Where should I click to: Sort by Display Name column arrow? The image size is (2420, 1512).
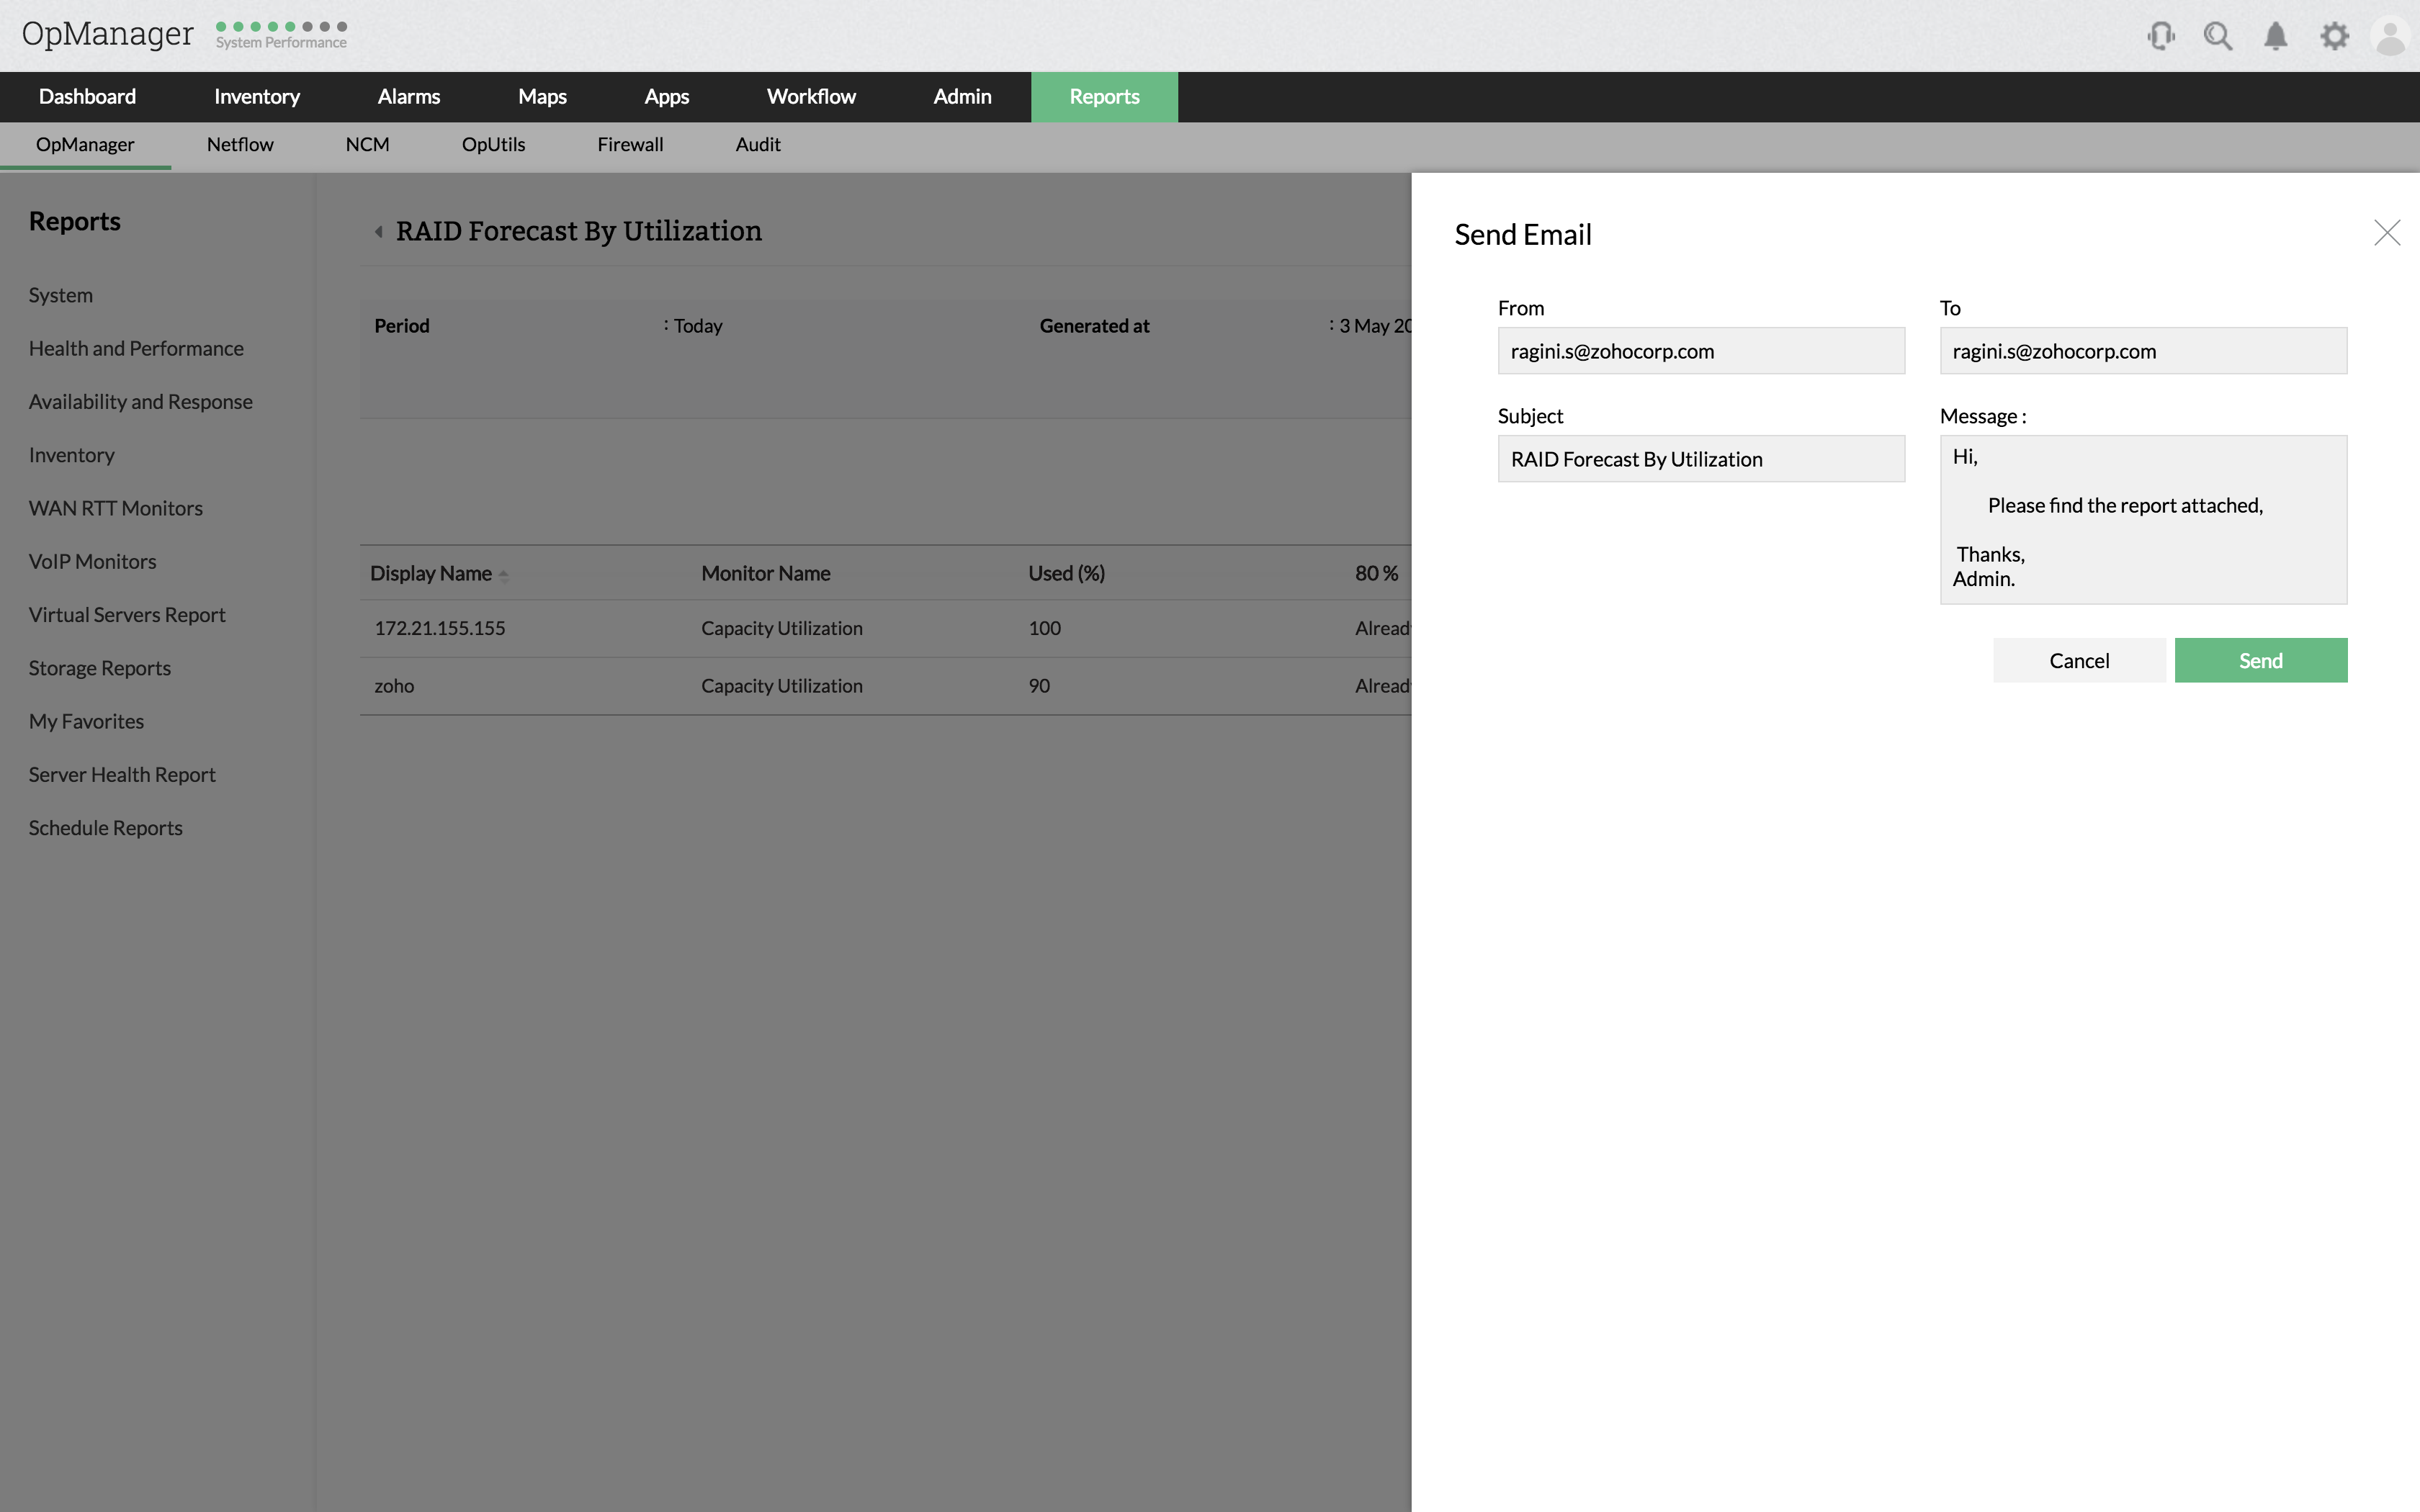tap(503, 575)
